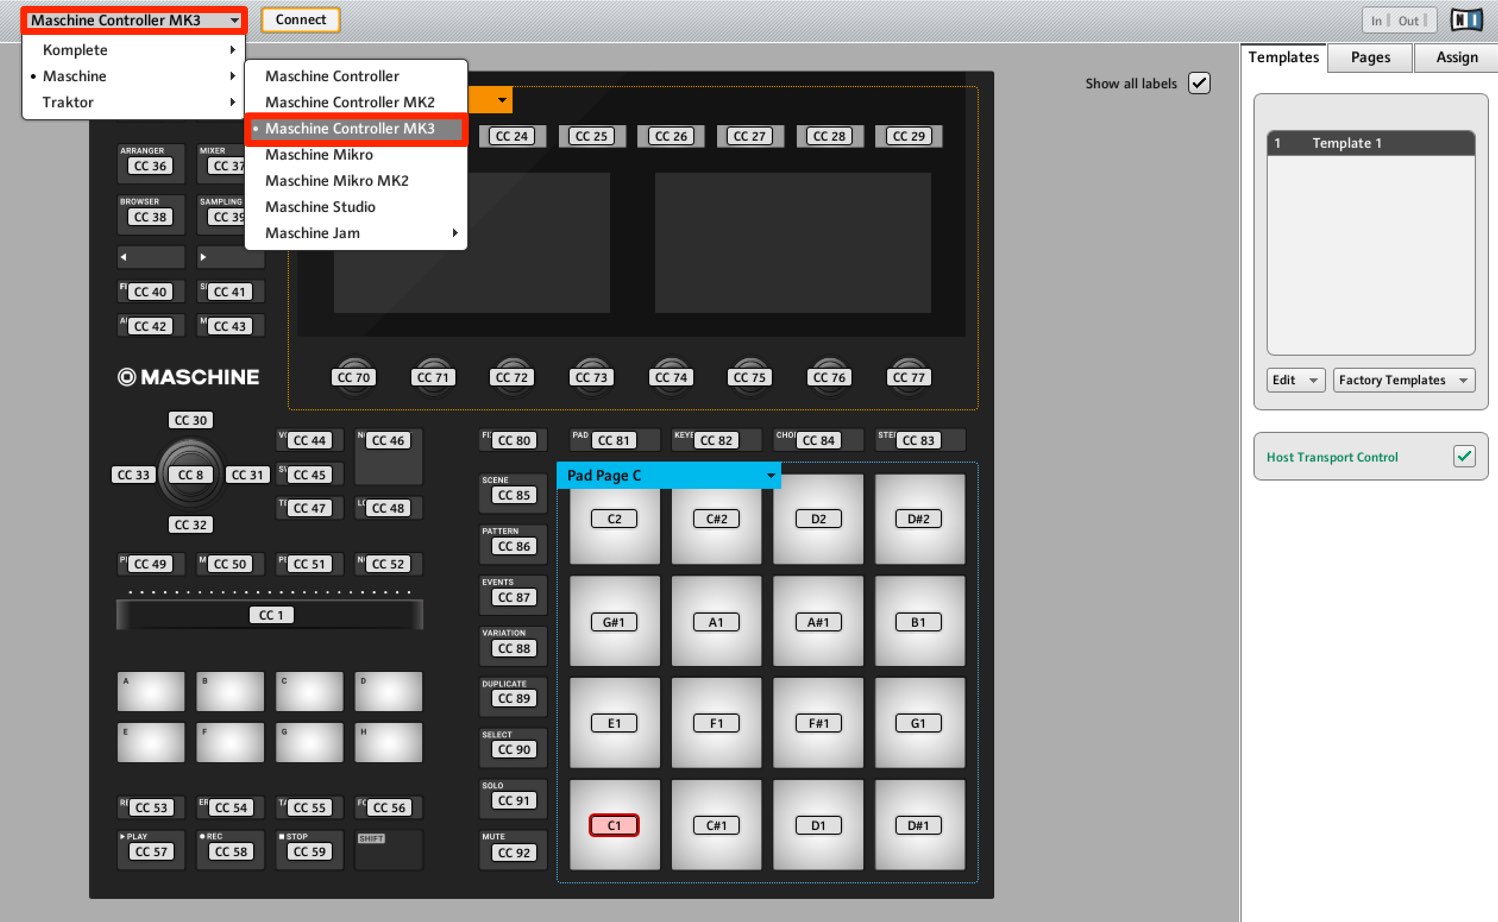Click the CC 24 button above displays
This screenshot has height=922, width=1498.
[512, 136]
